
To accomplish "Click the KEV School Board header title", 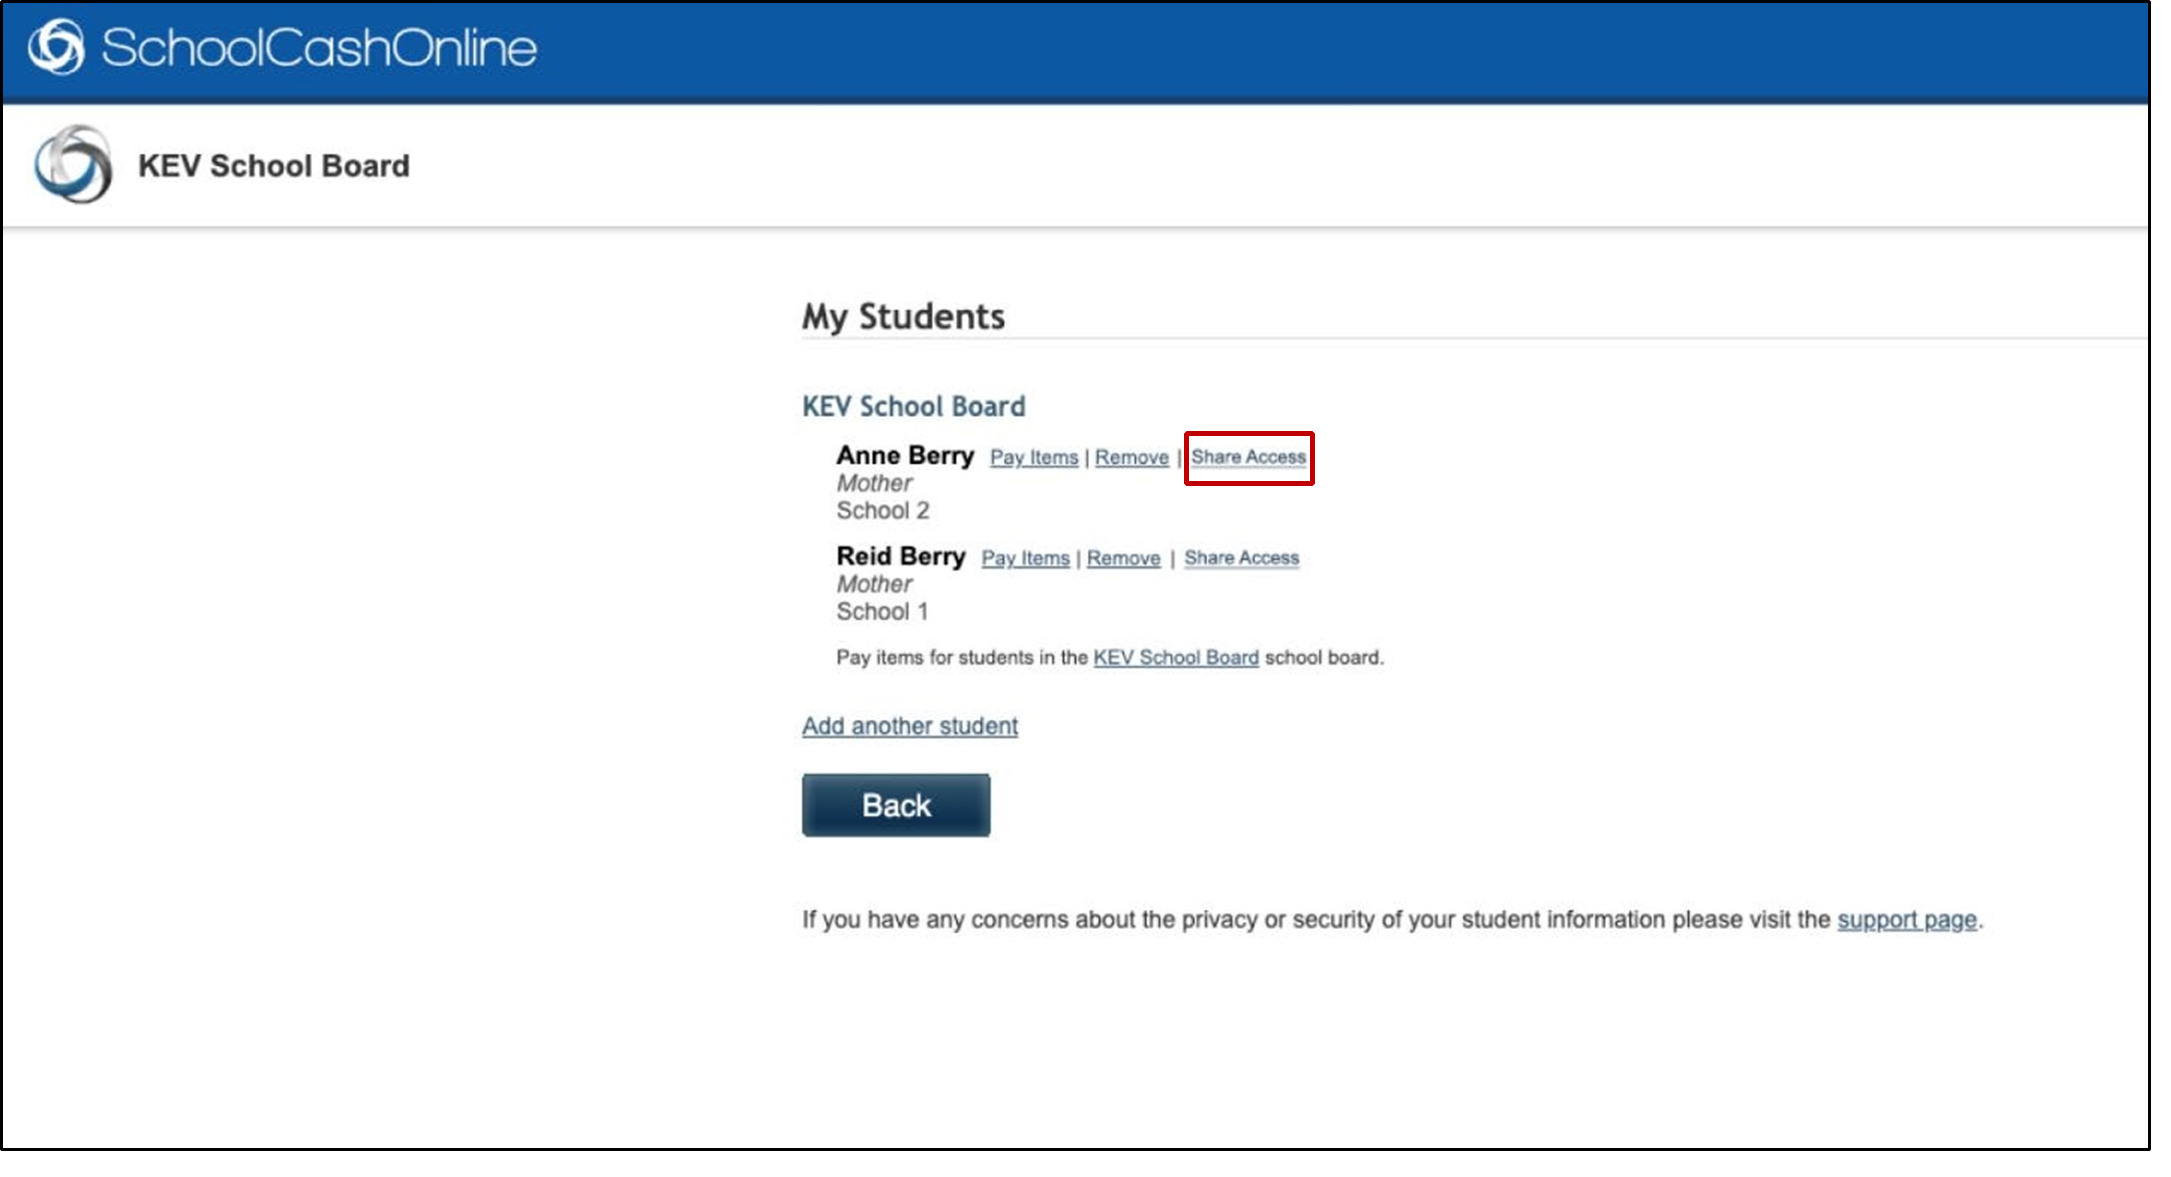I will (273, 166).
